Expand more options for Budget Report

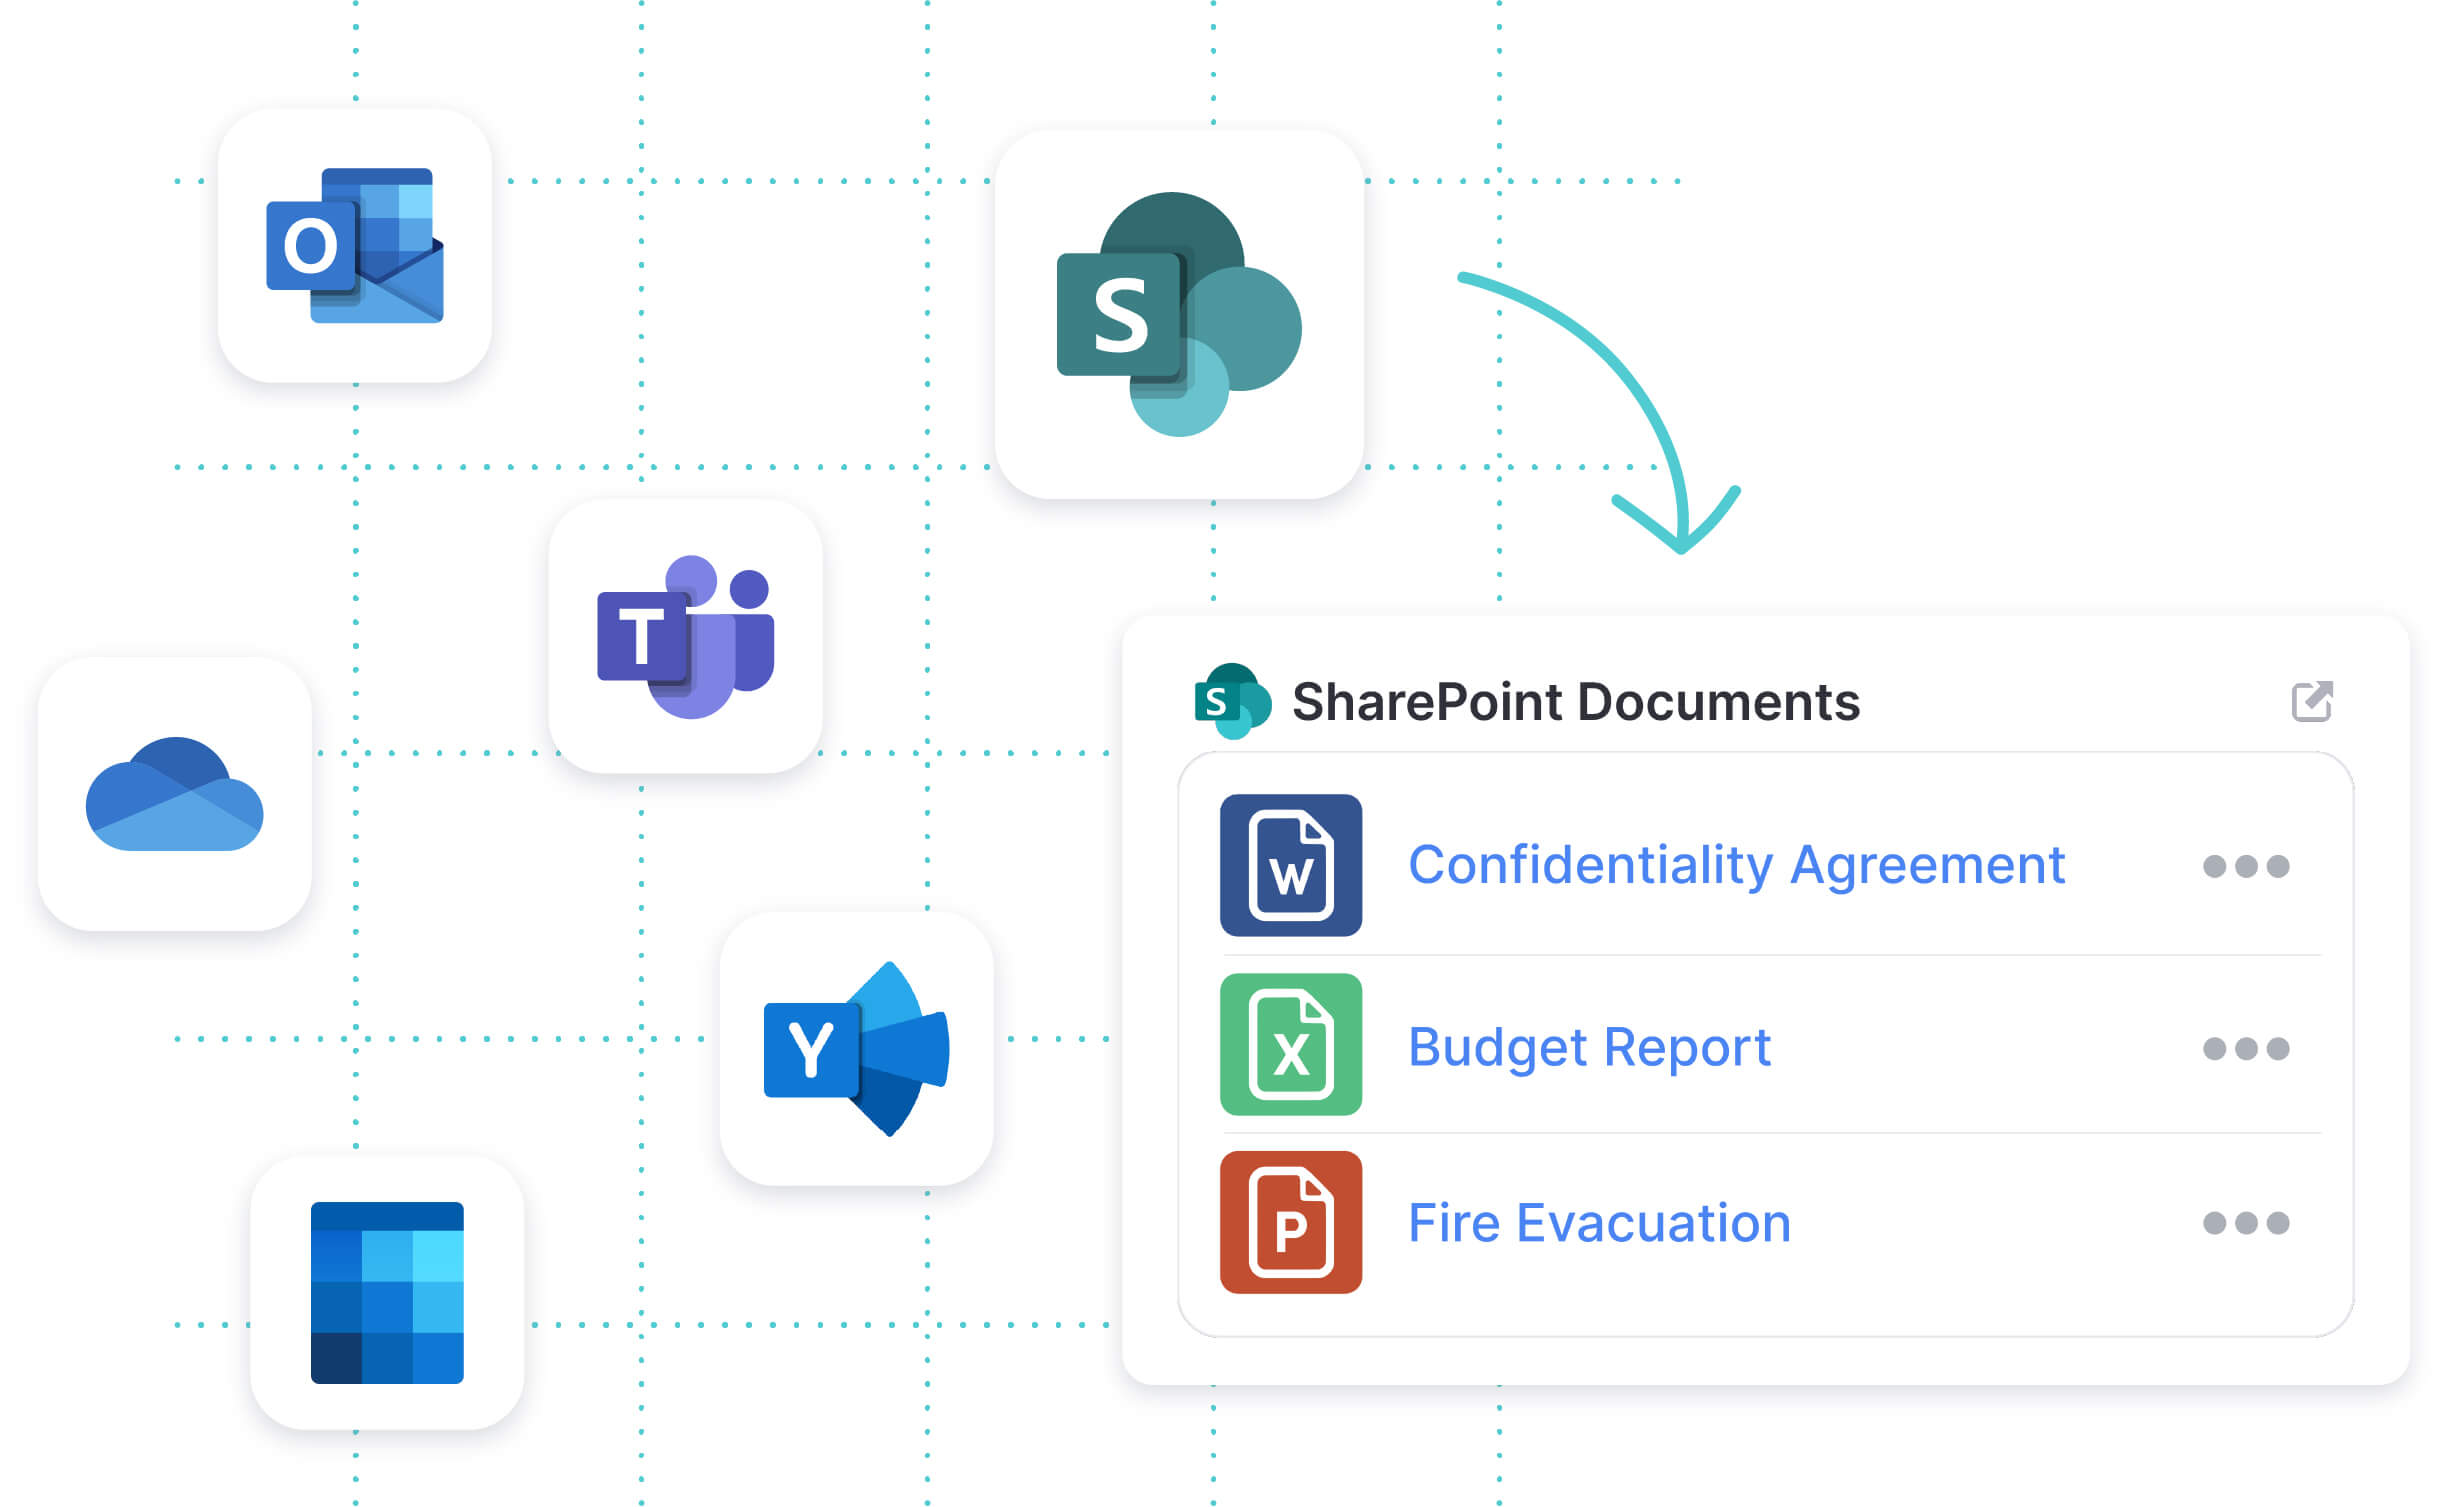(2245, 1048)
